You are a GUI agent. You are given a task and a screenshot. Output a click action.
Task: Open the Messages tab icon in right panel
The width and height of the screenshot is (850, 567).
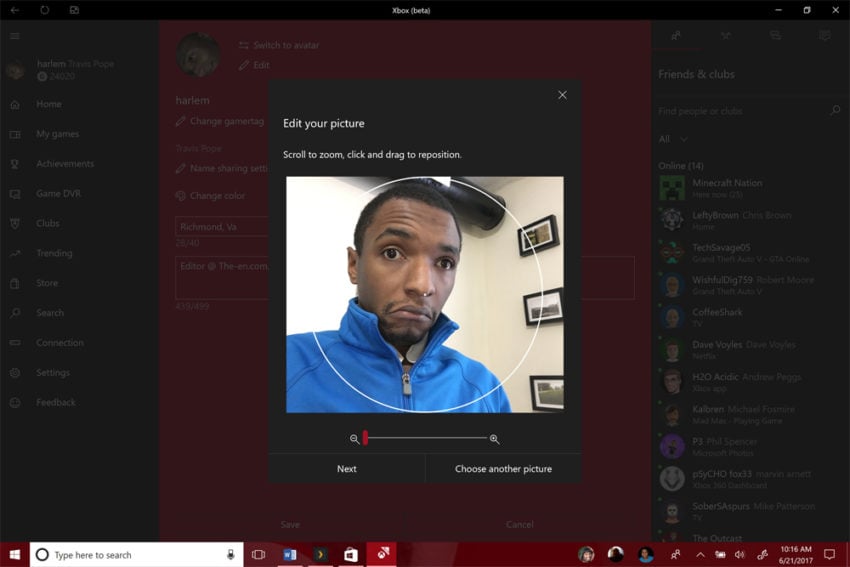[x=775, y=36]
